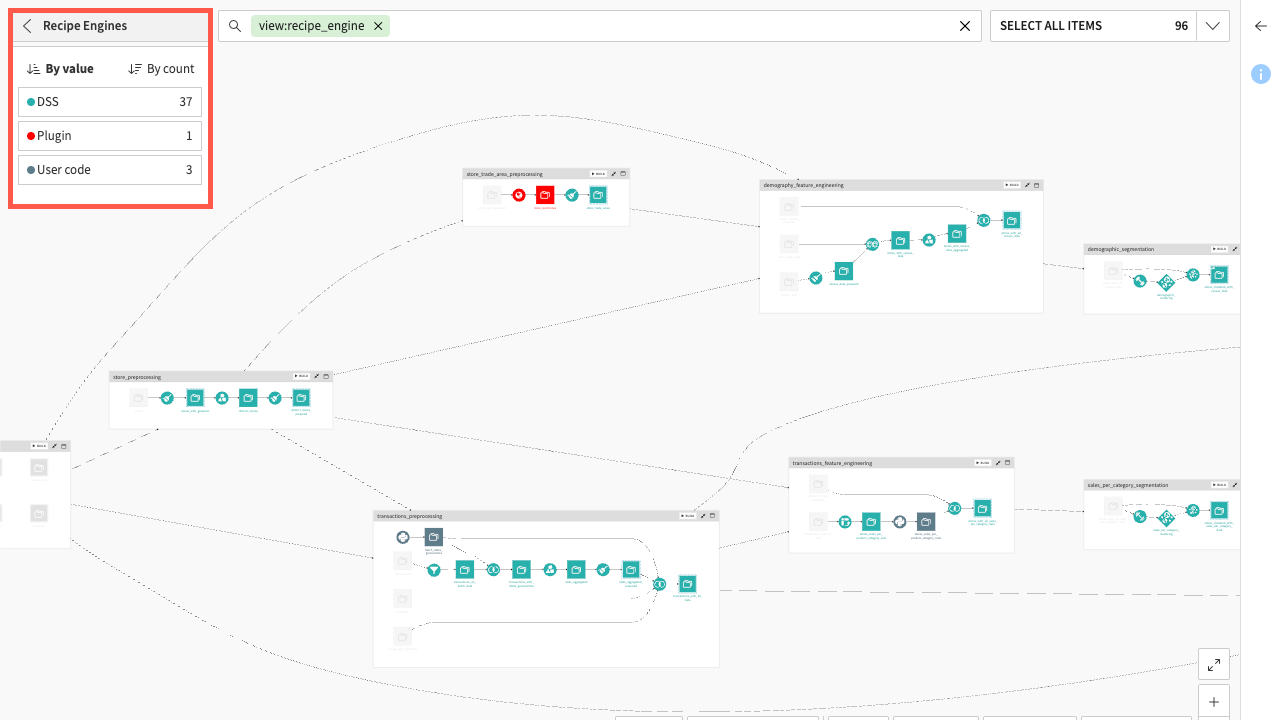
Task: Collapse the store_preprocessing zone
Action: click(x=326, y=376)
